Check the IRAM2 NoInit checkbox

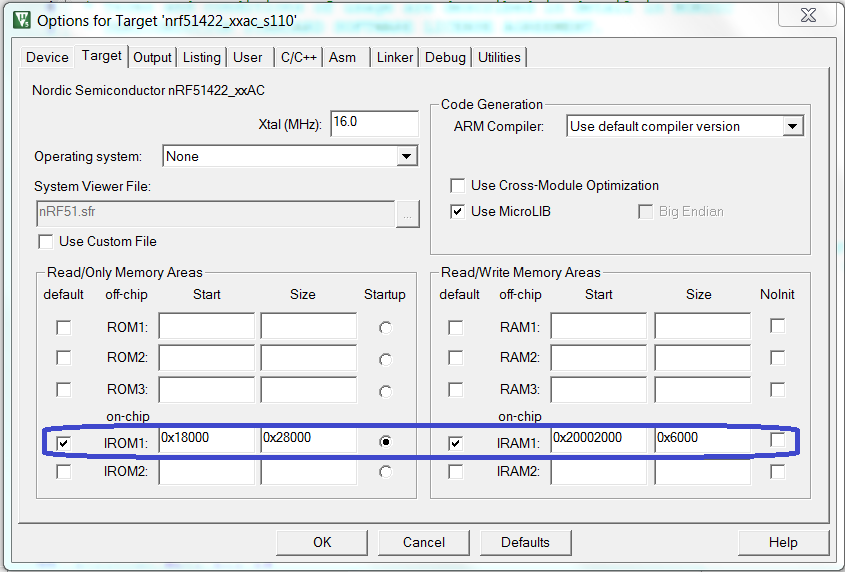778,472
